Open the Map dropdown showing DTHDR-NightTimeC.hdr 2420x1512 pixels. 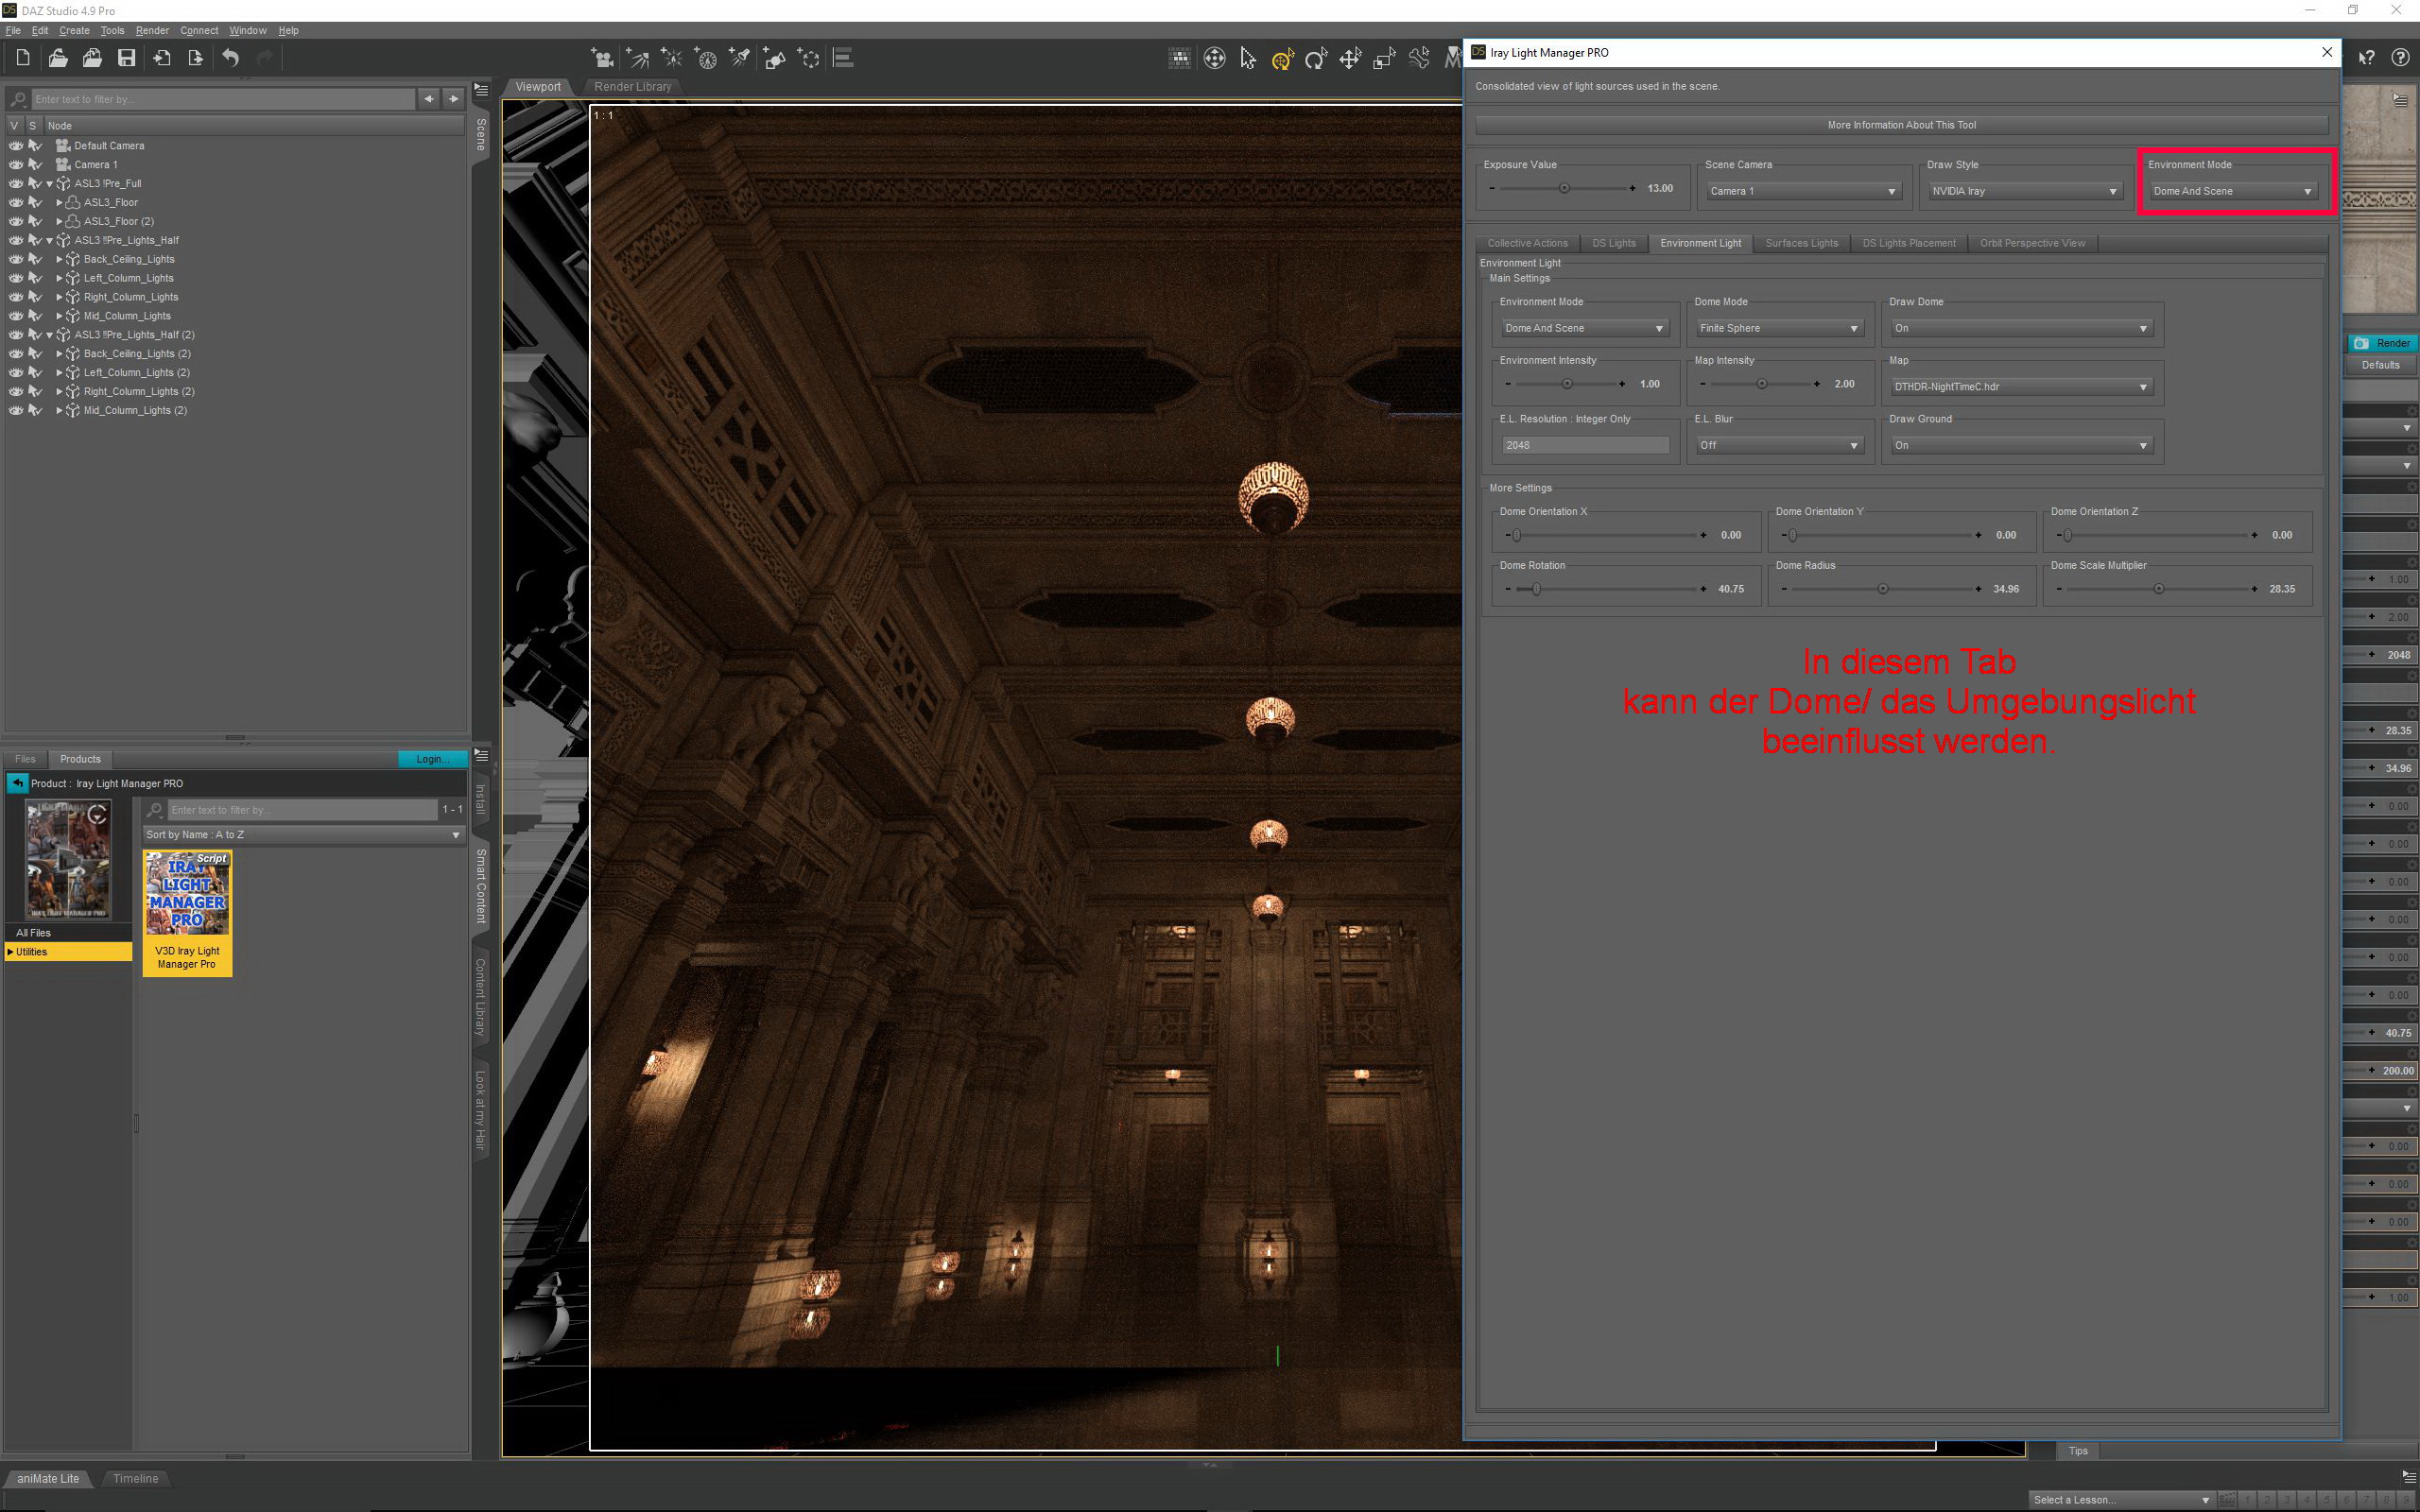2020,387
